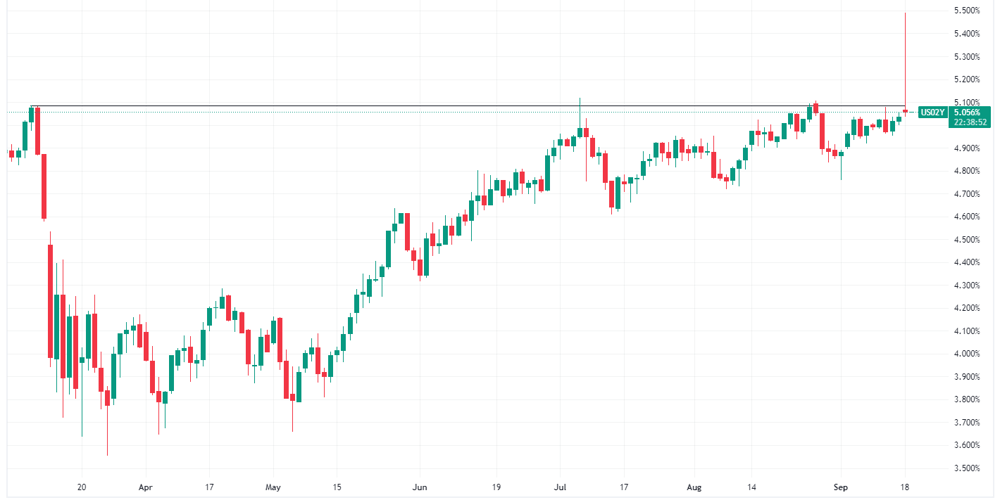The width and height of the screenshot is (1000, 500).
Task: Click the 3.600% price axis label
Action: pyautogui.click(x=967, y=445)
